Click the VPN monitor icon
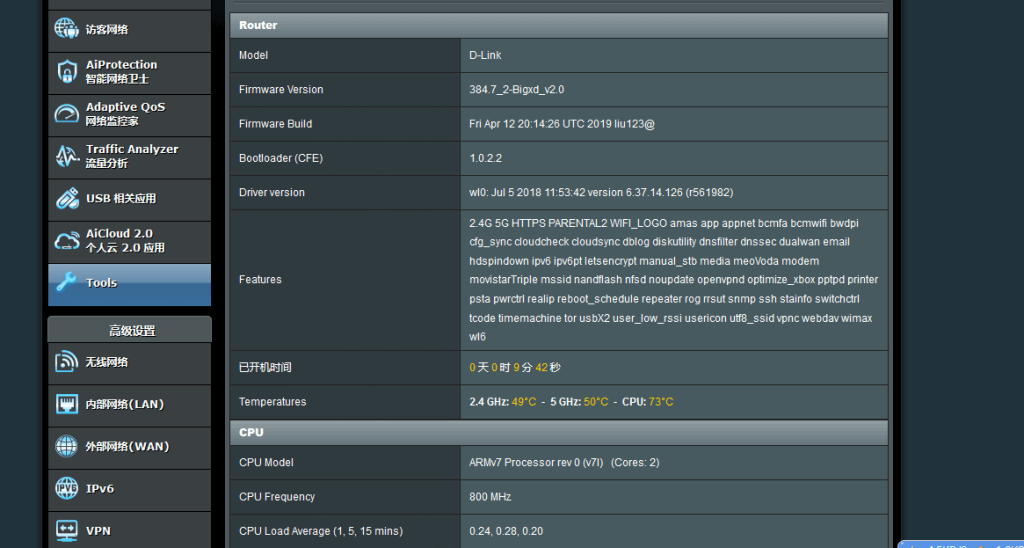Screen dimensions: 1024x548 click(66, 530)
